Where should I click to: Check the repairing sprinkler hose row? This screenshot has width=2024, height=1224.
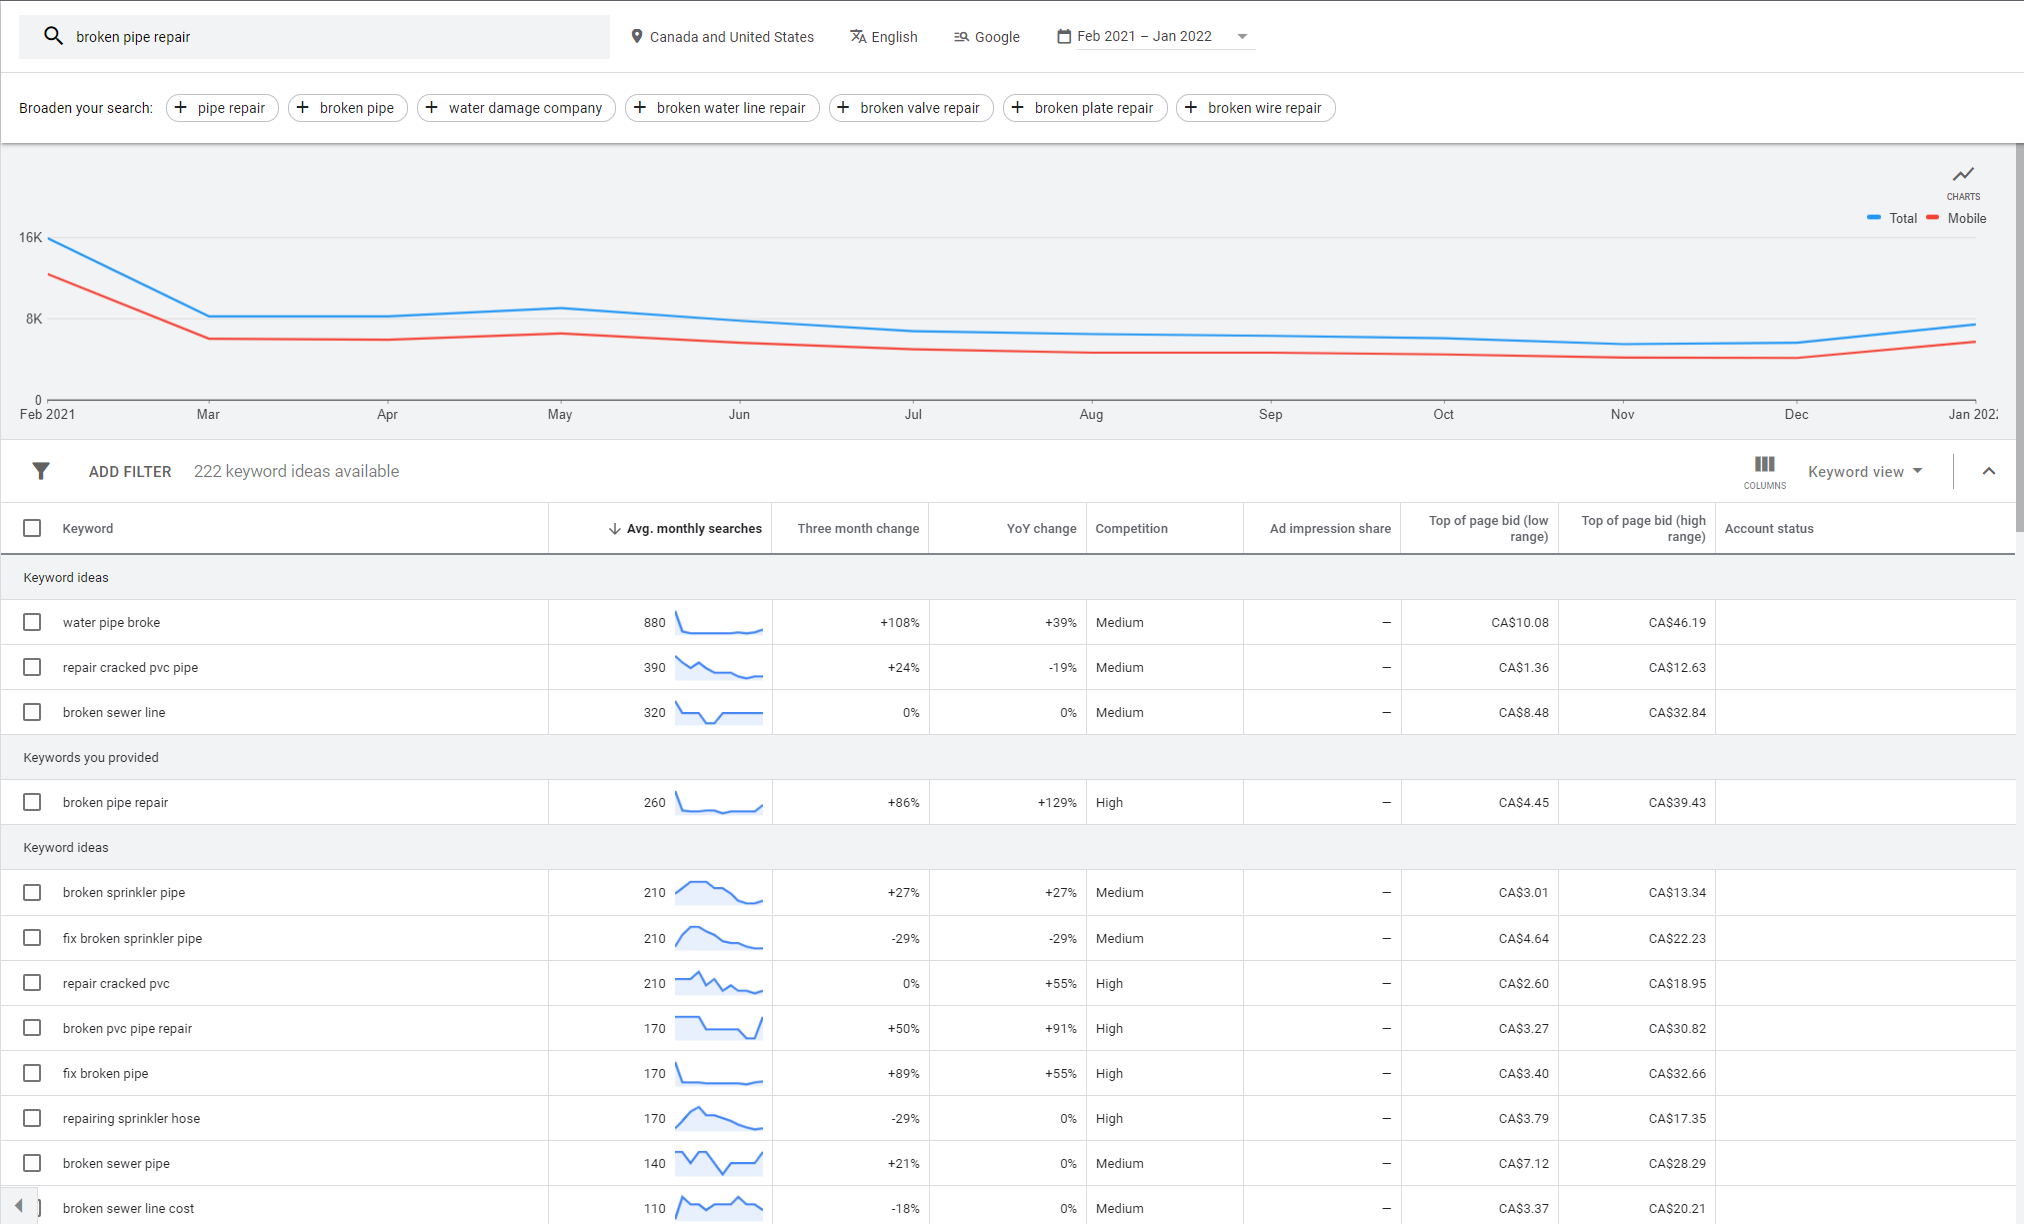[x=32, y=1118]
